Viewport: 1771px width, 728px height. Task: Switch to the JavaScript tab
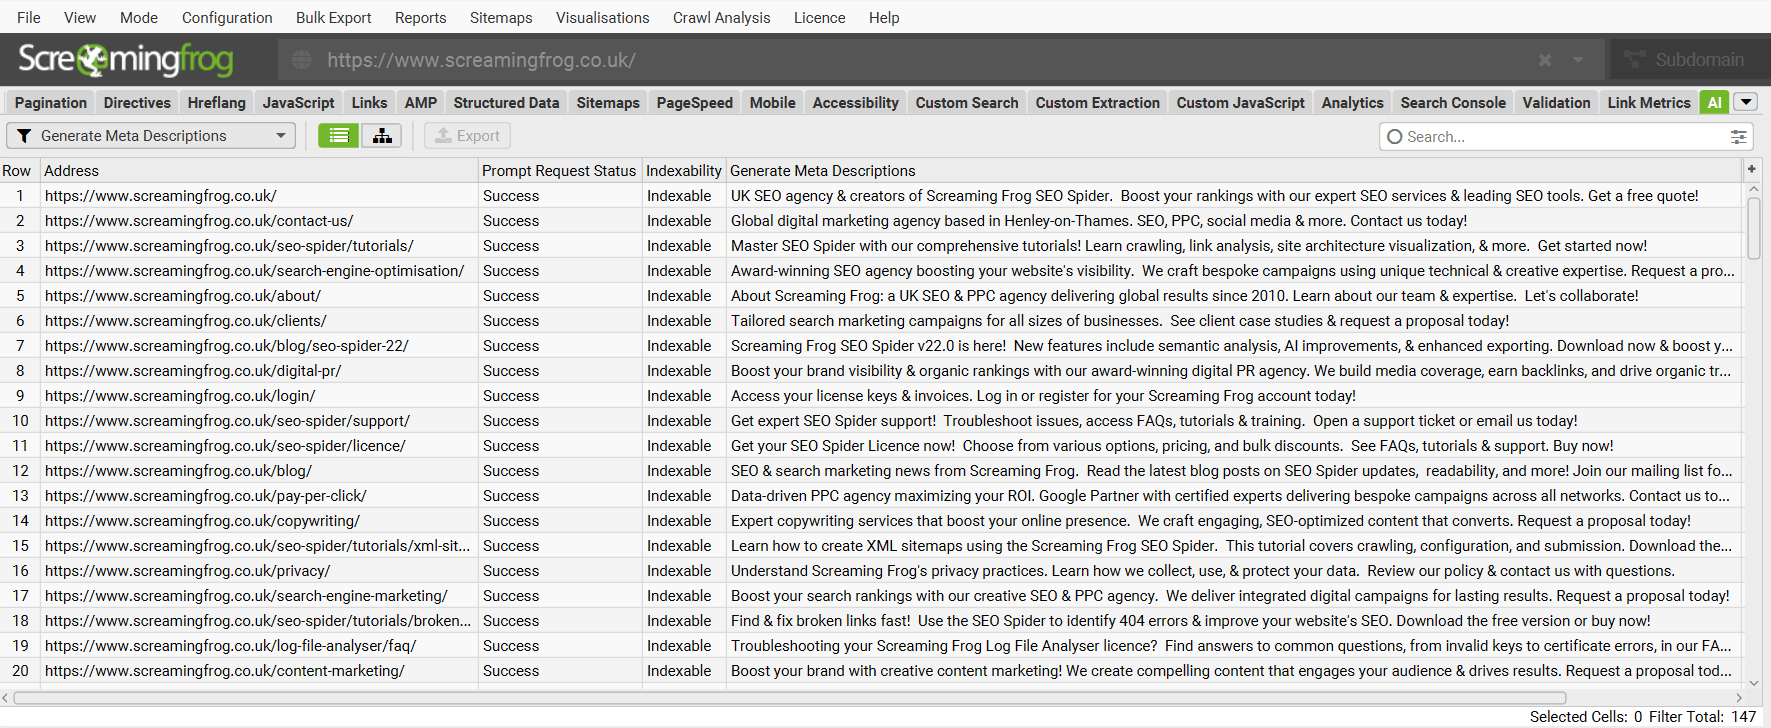(x=299, y=102)
